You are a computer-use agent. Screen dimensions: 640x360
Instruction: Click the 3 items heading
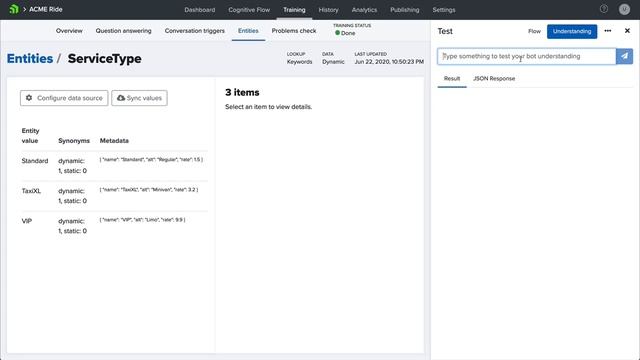pyautogui.click(x=242, y=92)
